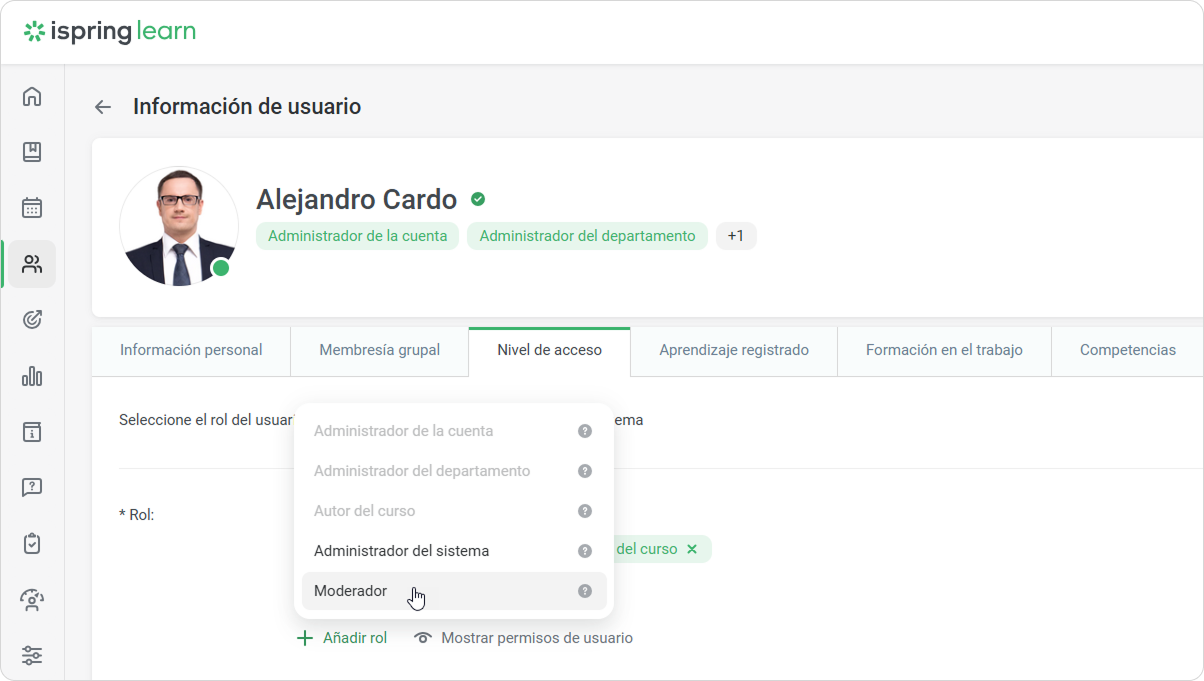Viewport: 1204px width, 681px height.
Task: Open the Courses book icon in sidebar
Action: 32,152
